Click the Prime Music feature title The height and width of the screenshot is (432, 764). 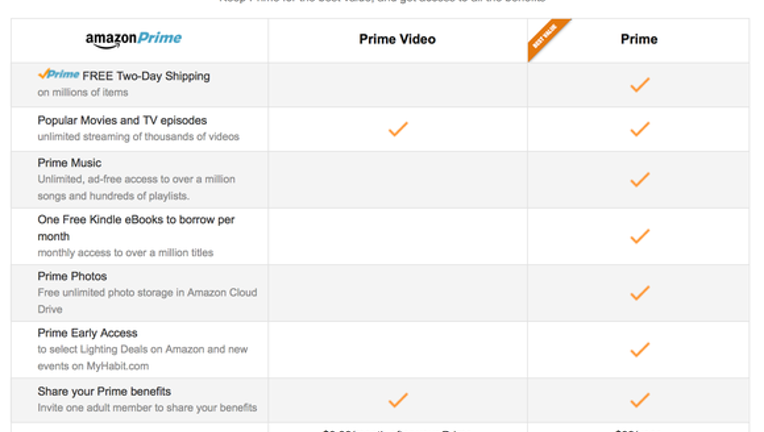coord(70,163)
